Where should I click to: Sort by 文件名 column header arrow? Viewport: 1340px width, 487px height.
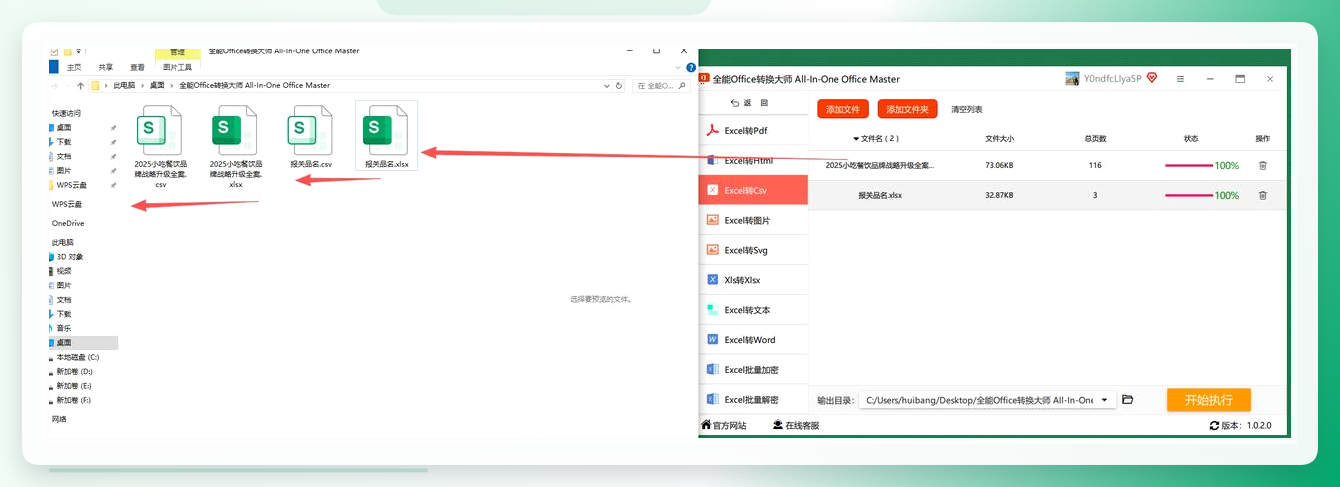(856, 139)
